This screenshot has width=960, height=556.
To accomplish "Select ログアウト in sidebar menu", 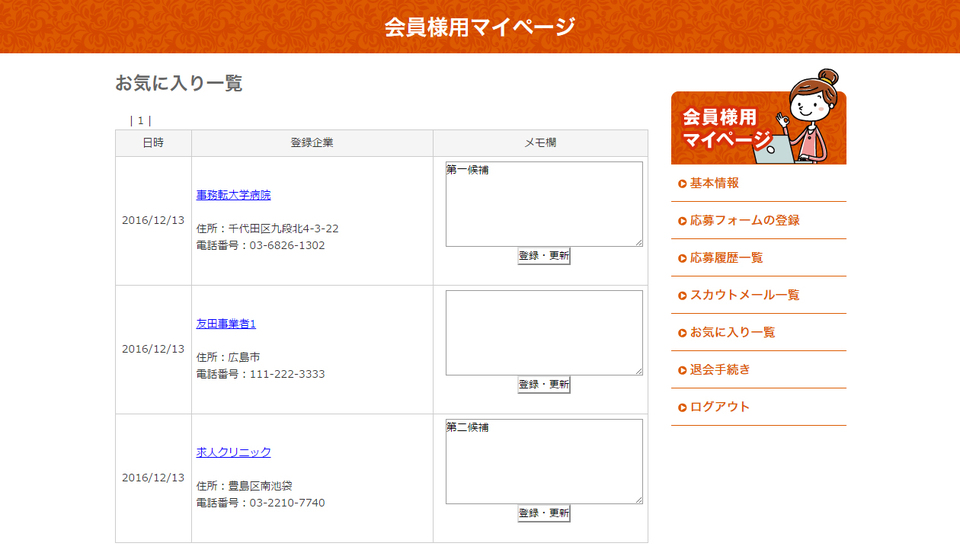I will tap(720, 407).
